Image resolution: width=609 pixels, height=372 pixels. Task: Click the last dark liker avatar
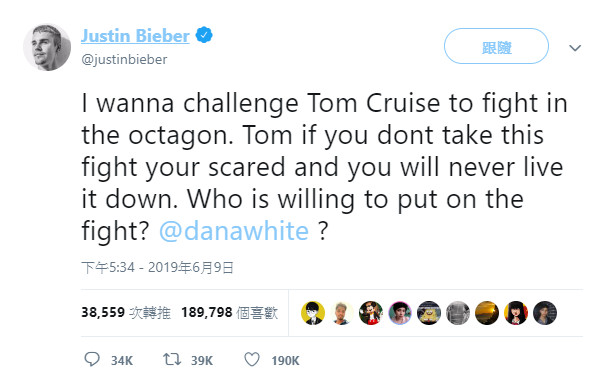545,313
